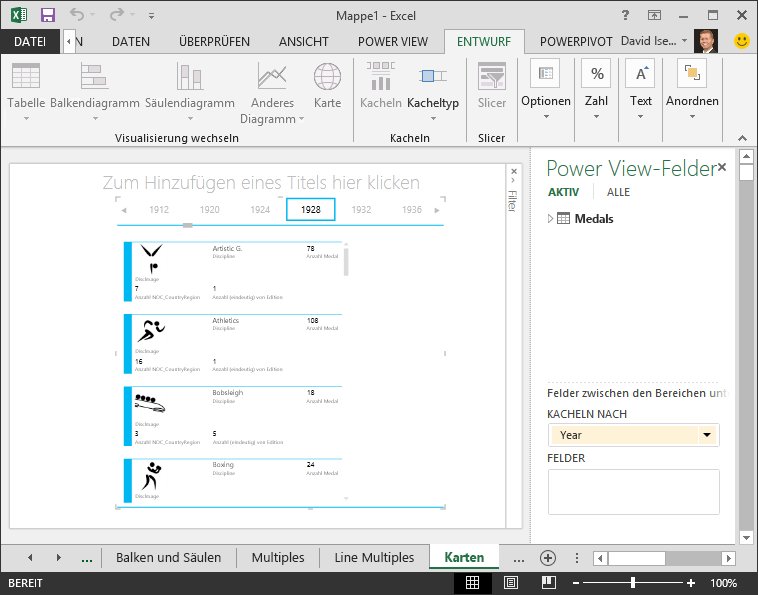Click the cards list vertical scrollbar
The image size is (758, 595).
pos(346,261)
